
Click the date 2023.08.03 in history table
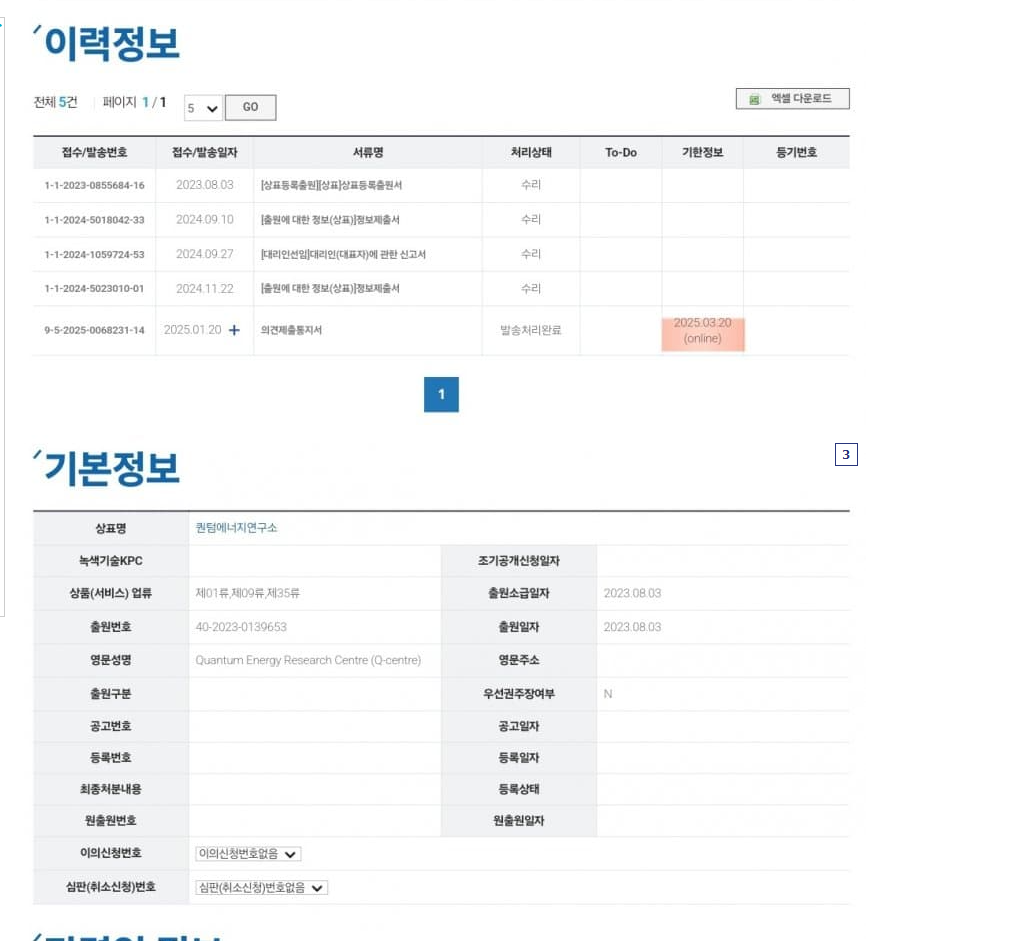click(x=205, y=185)
